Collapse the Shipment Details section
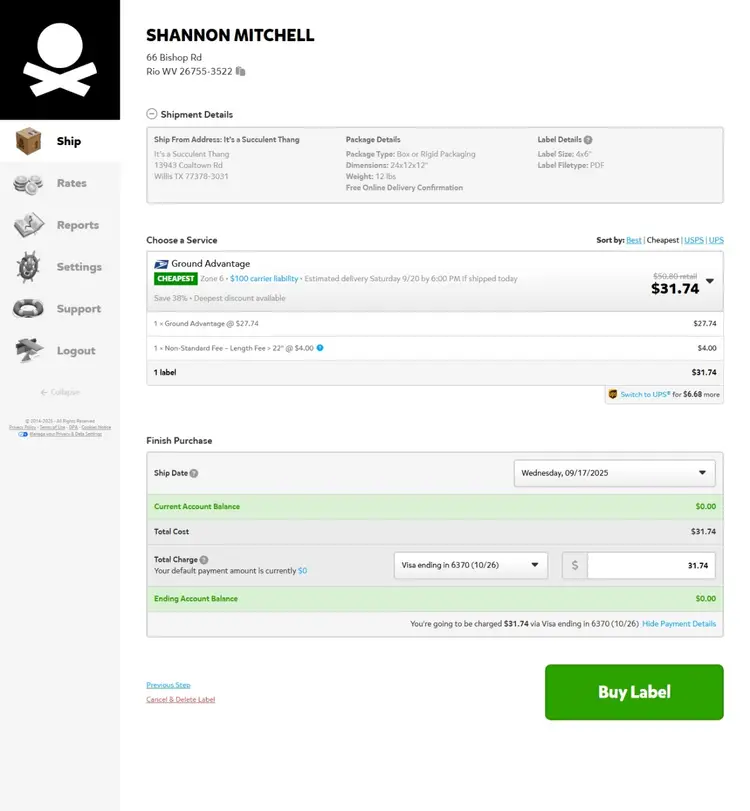Screen dimensions: 750x811 pyautogui.click(x=152, y=115)
